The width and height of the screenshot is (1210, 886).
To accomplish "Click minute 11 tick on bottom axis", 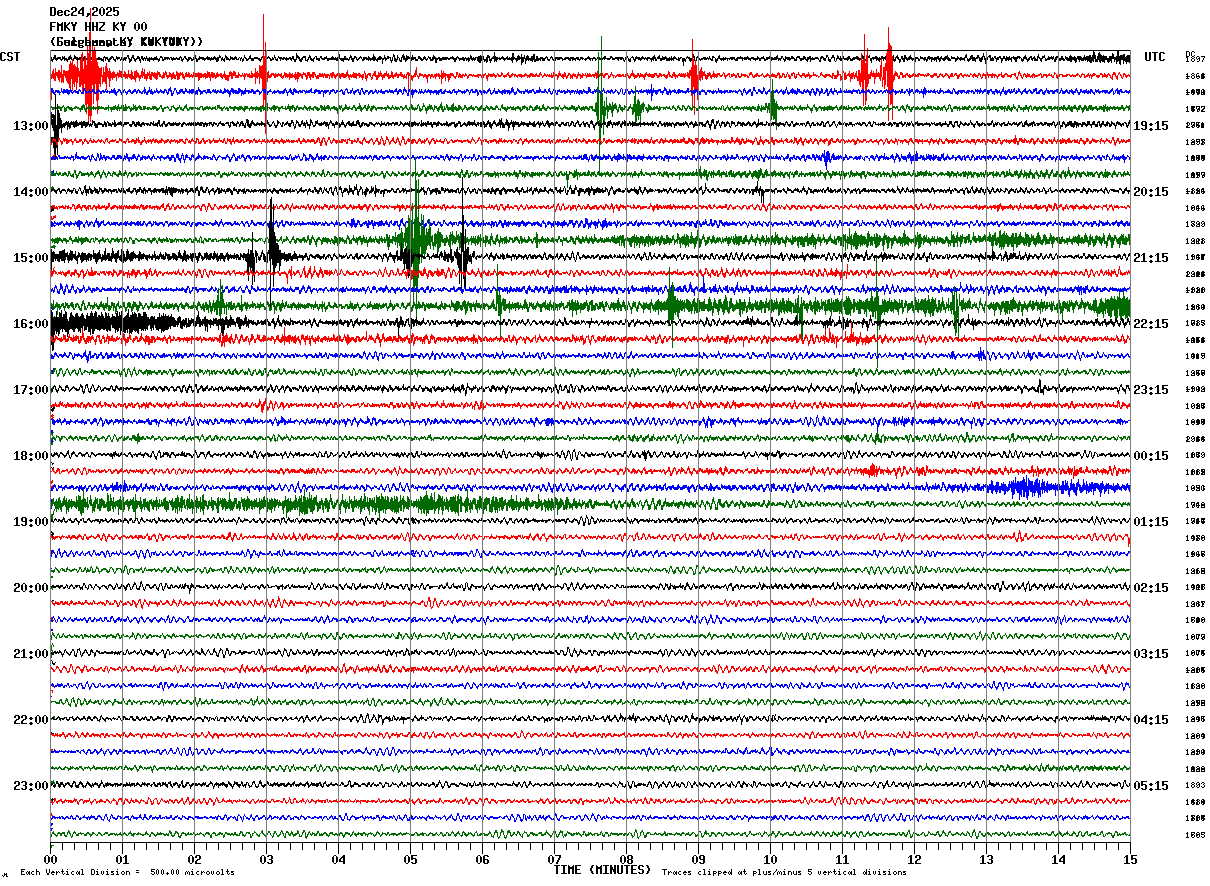I will 842,859.
